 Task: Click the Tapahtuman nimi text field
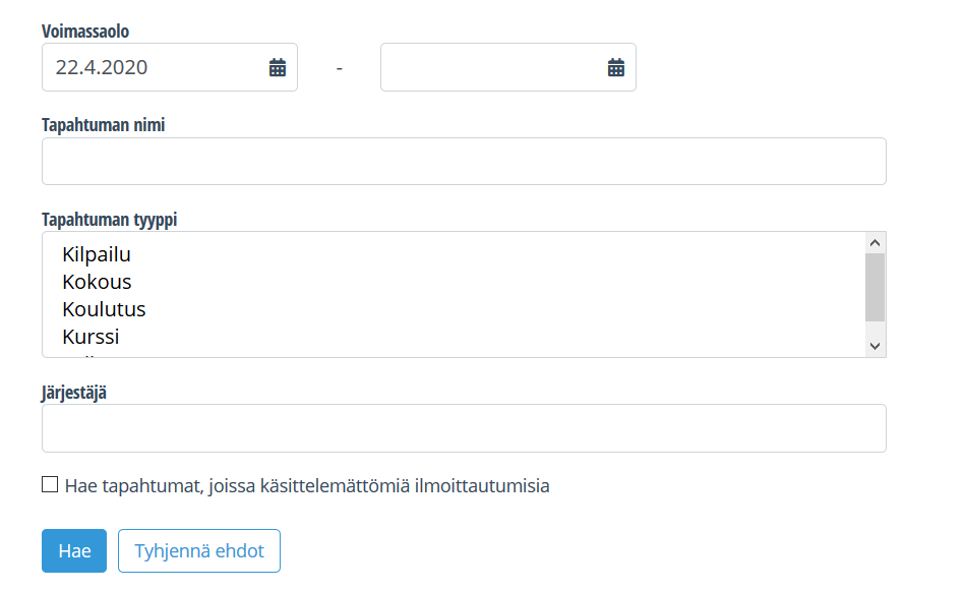pyautogui.click(x=463, y=161)
